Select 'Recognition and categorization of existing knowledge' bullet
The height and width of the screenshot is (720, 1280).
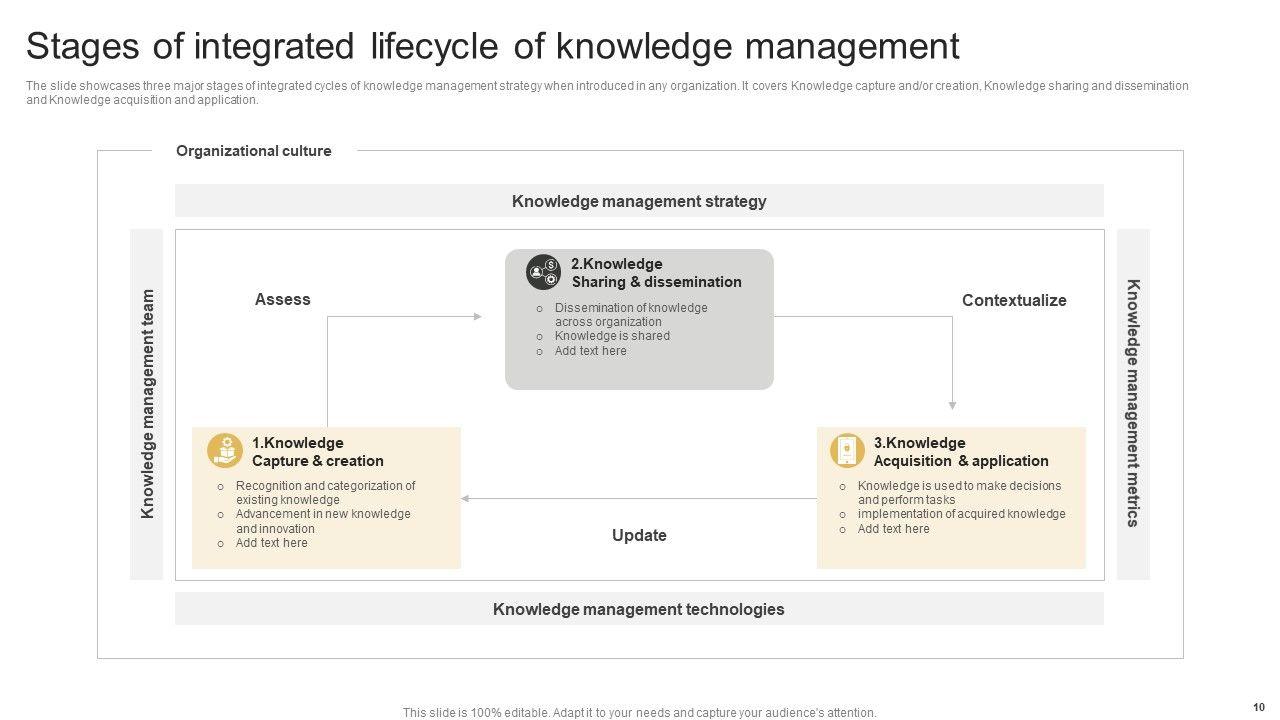tap(326, 493)
